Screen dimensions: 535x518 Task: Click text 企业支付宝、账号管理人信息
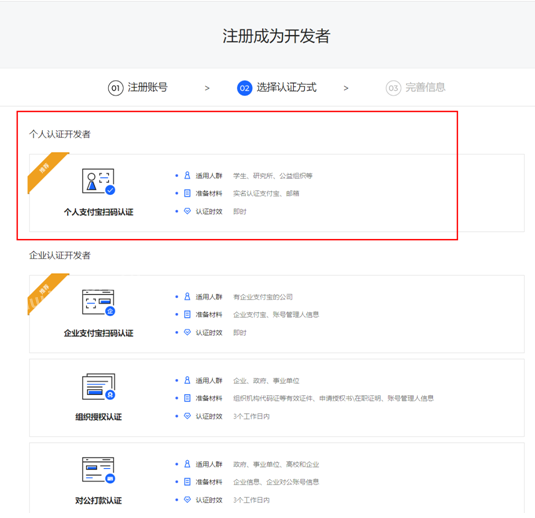tap(276, 315)
